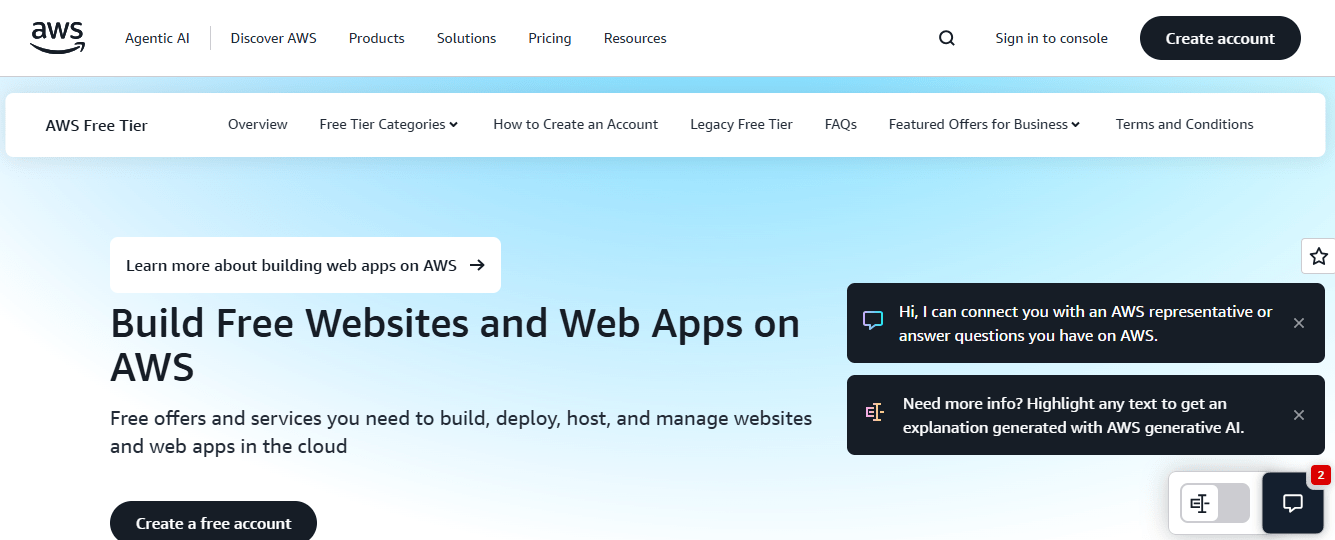The width and height of the screenshot is (1335, 540).
Task: Open the Products menu
Action: 377,38
